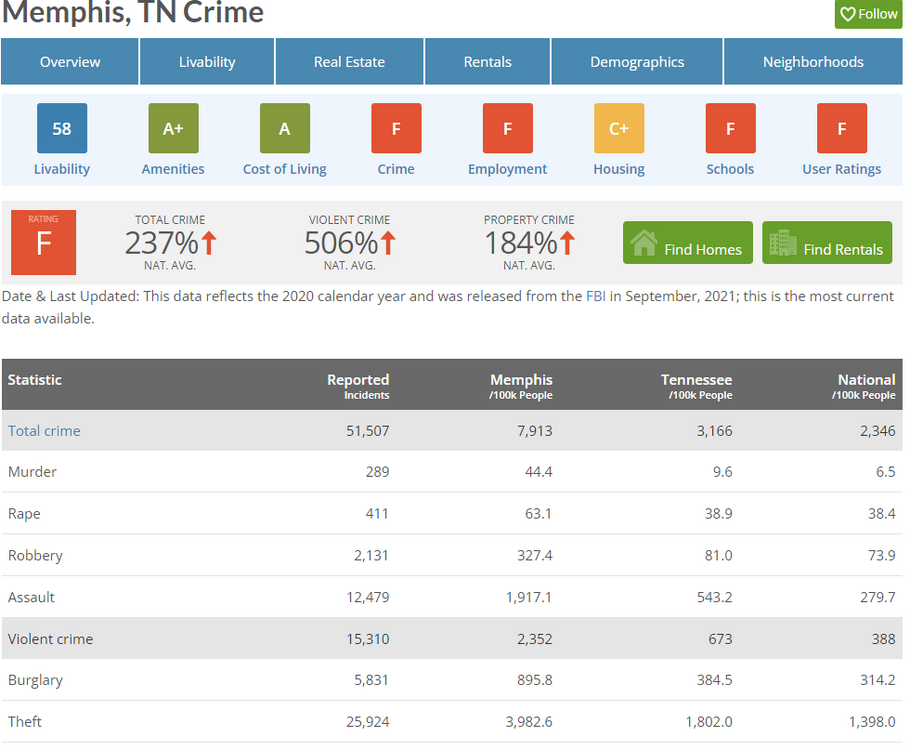Open the Neighborhoods tab
Image resolution: width=923 pixels, height=750 pixels.
point(812,62)
